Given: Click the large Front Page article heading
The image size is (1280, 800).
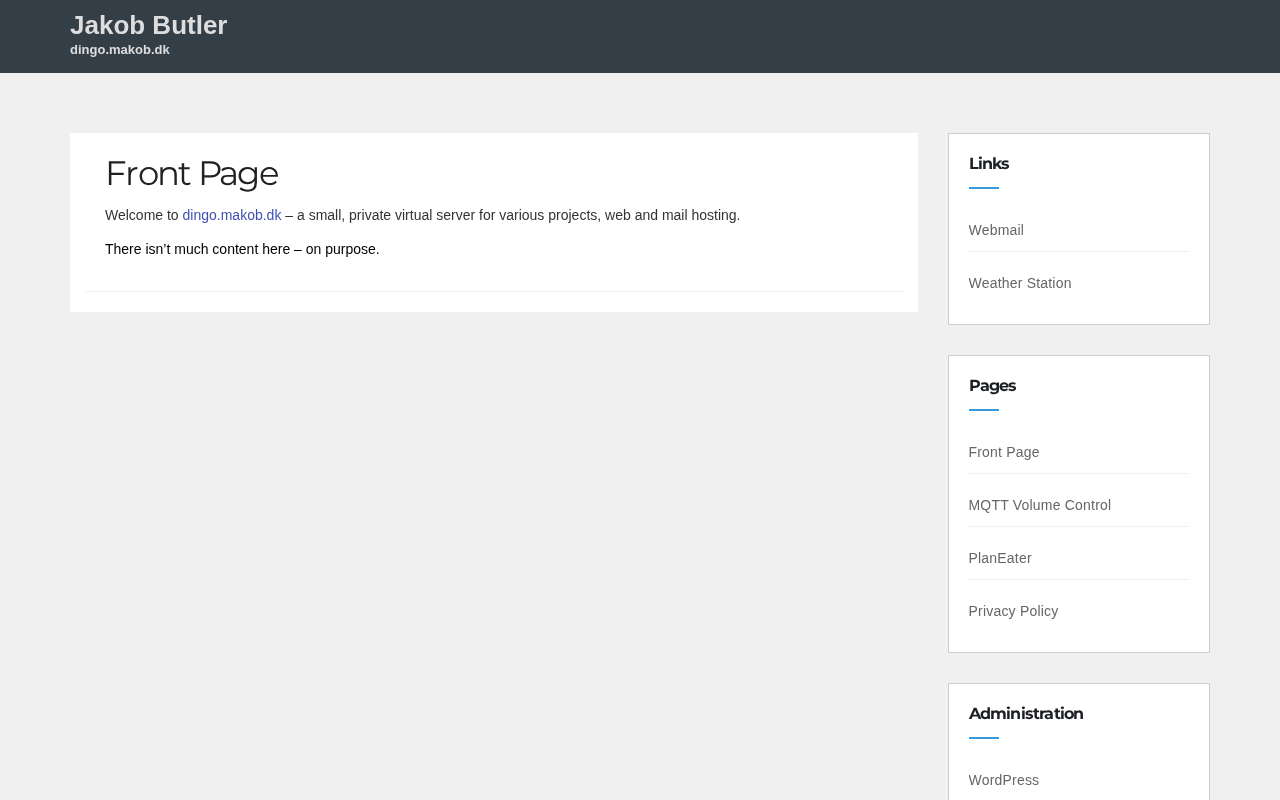Looking at the screenshot, I should [191, 173].
